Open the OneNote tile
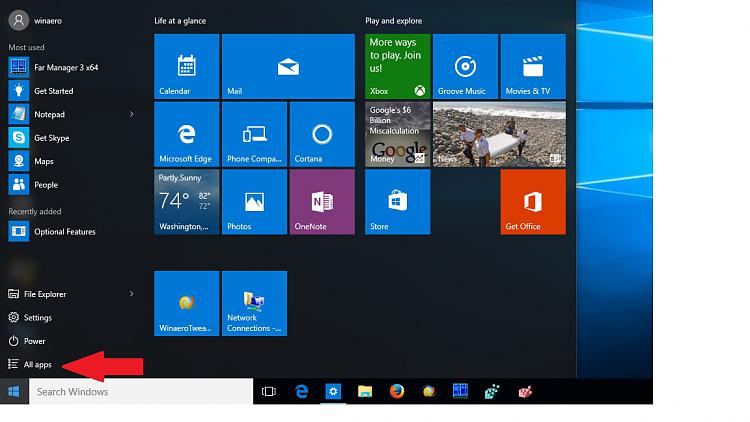This screenshot has height=422, width=750. pyautogui.click(x=321, y=201)
